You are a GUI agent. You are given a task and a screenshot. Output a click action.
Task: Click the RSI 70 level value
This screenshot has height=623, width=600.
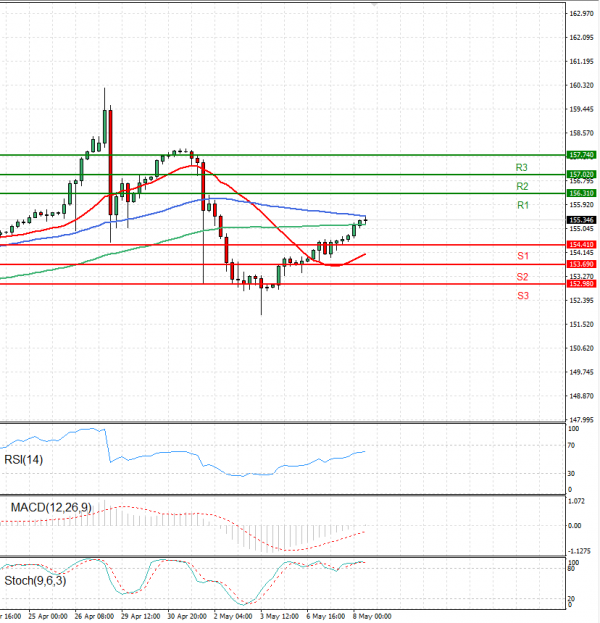point(571,446)
